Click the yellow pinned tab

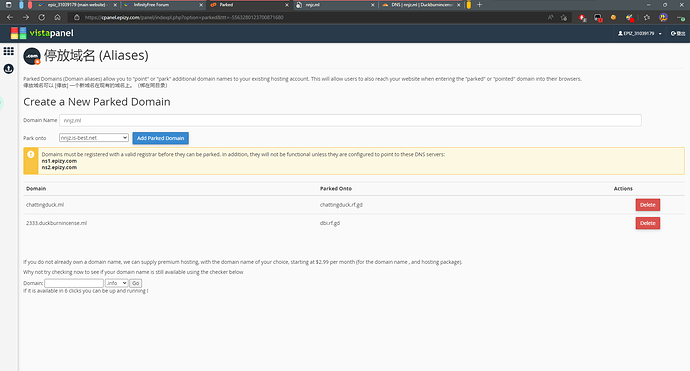point(469,5)
